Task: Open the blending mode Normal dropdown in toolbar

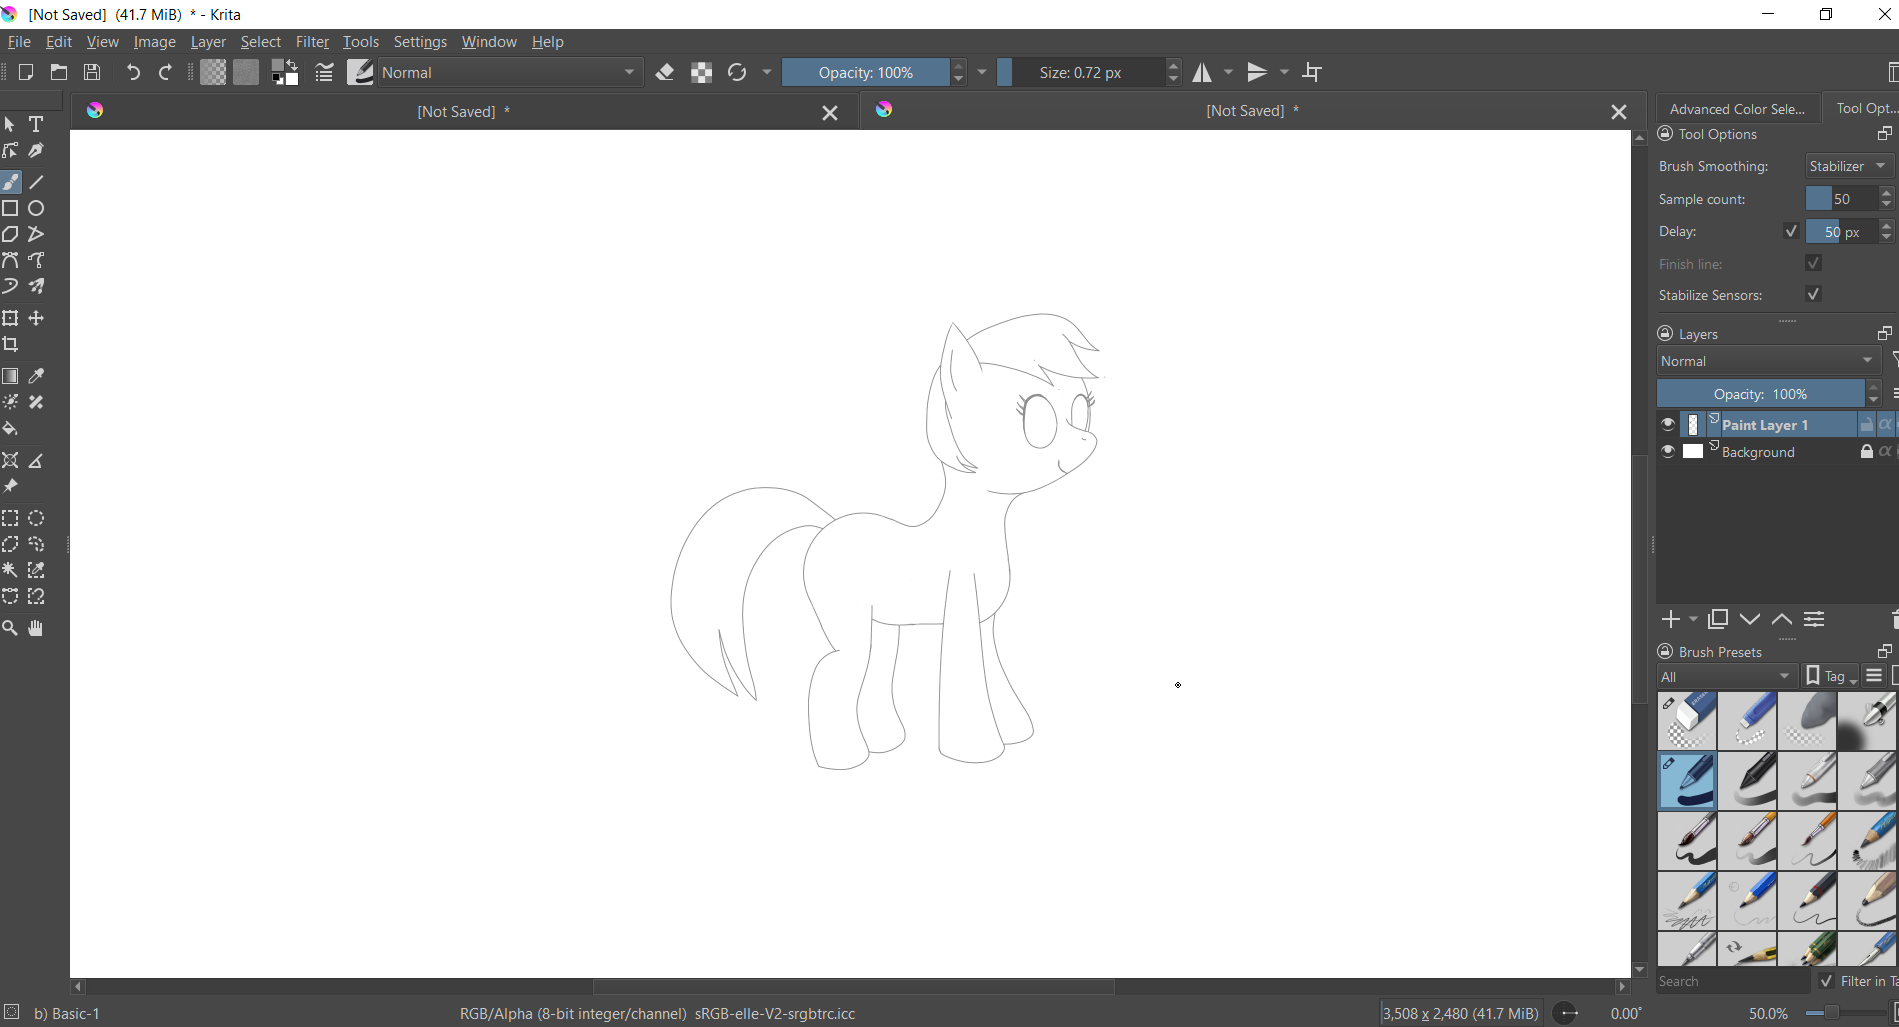Action: point(509,72)
